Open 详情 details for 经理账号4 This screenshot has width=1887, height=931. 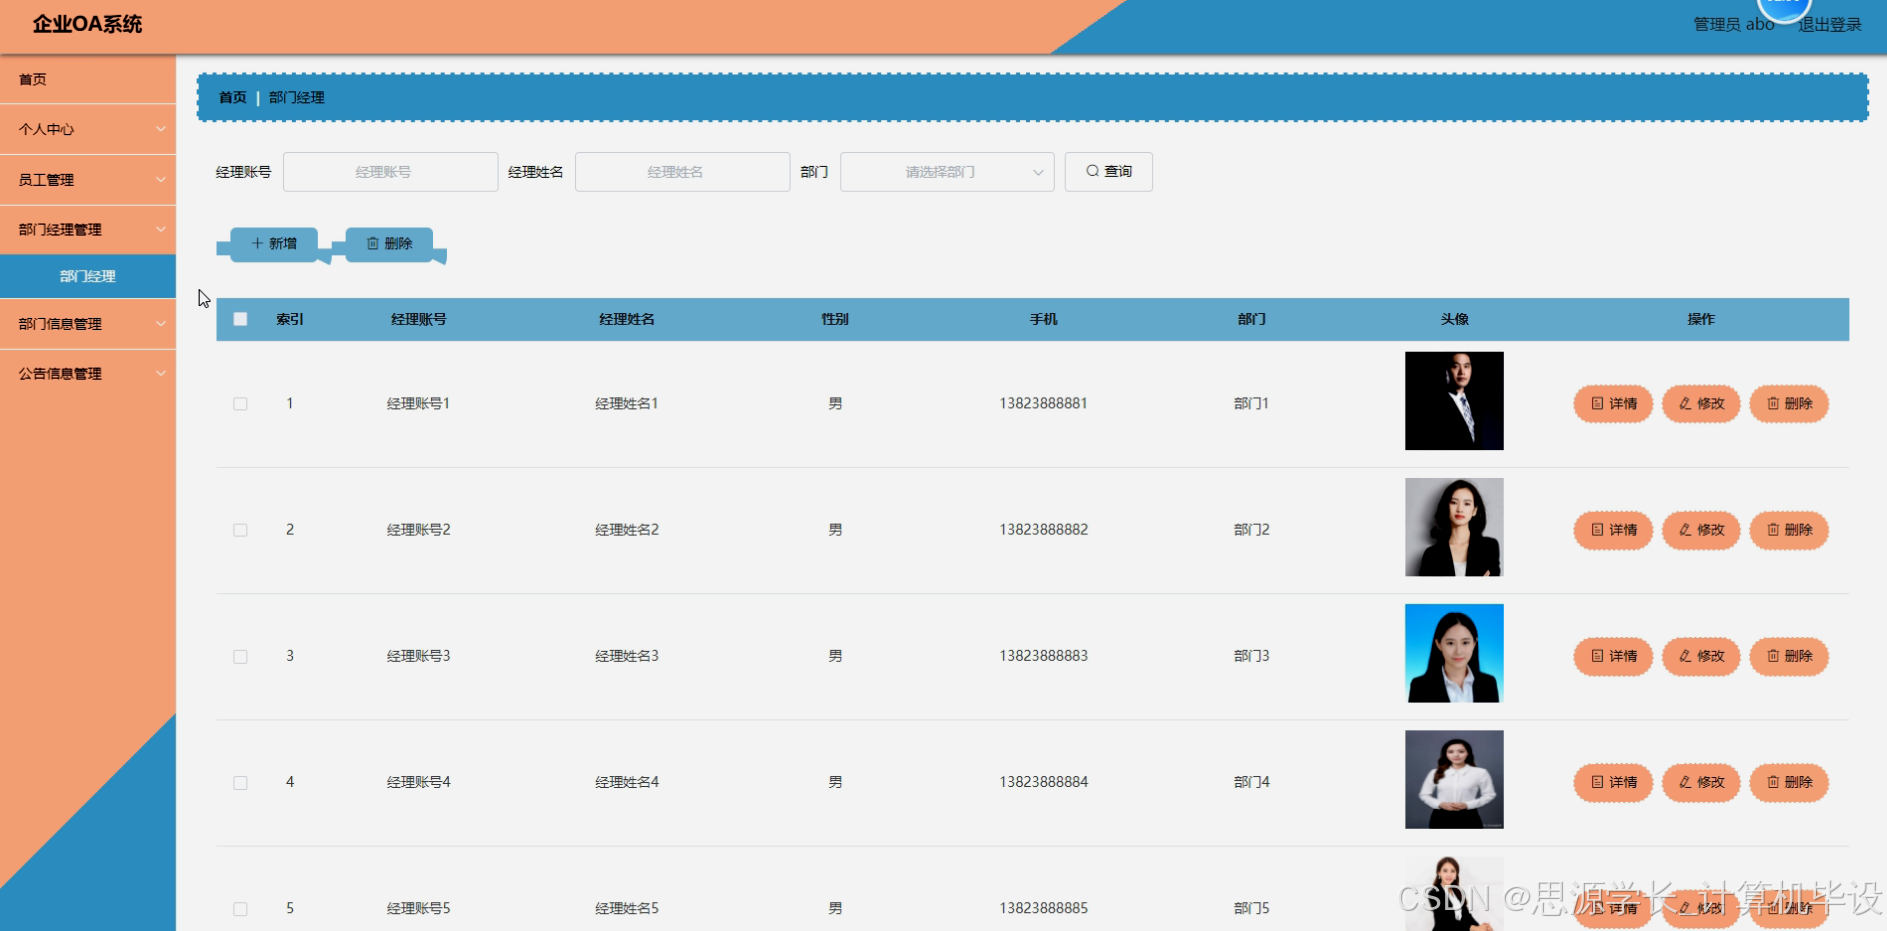coord(1612,782)
